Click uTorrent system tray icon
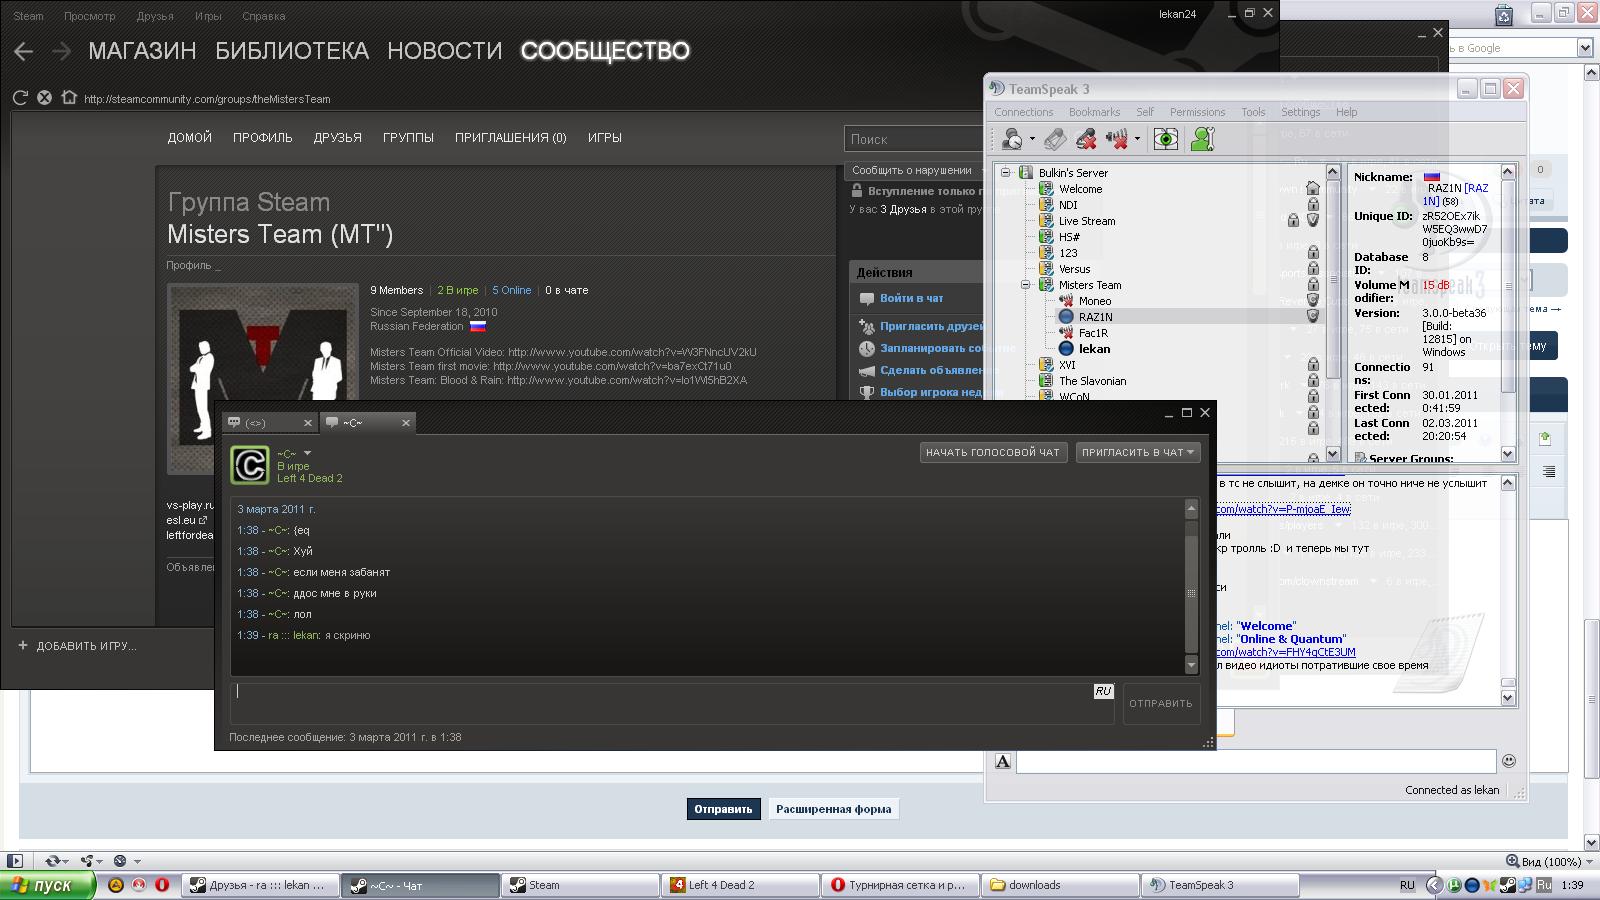This screenshot has height=900, width=1600. tap(1452, 885)
